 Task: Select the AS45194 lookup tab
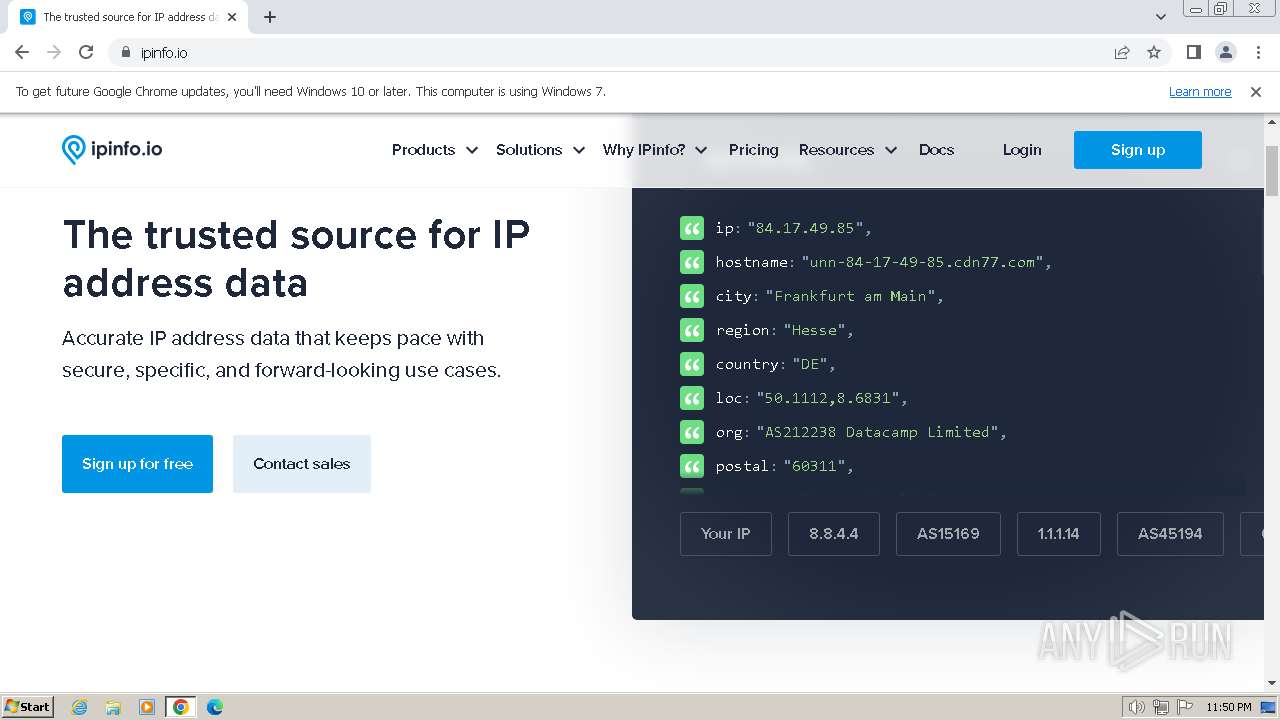[1170, 534]
